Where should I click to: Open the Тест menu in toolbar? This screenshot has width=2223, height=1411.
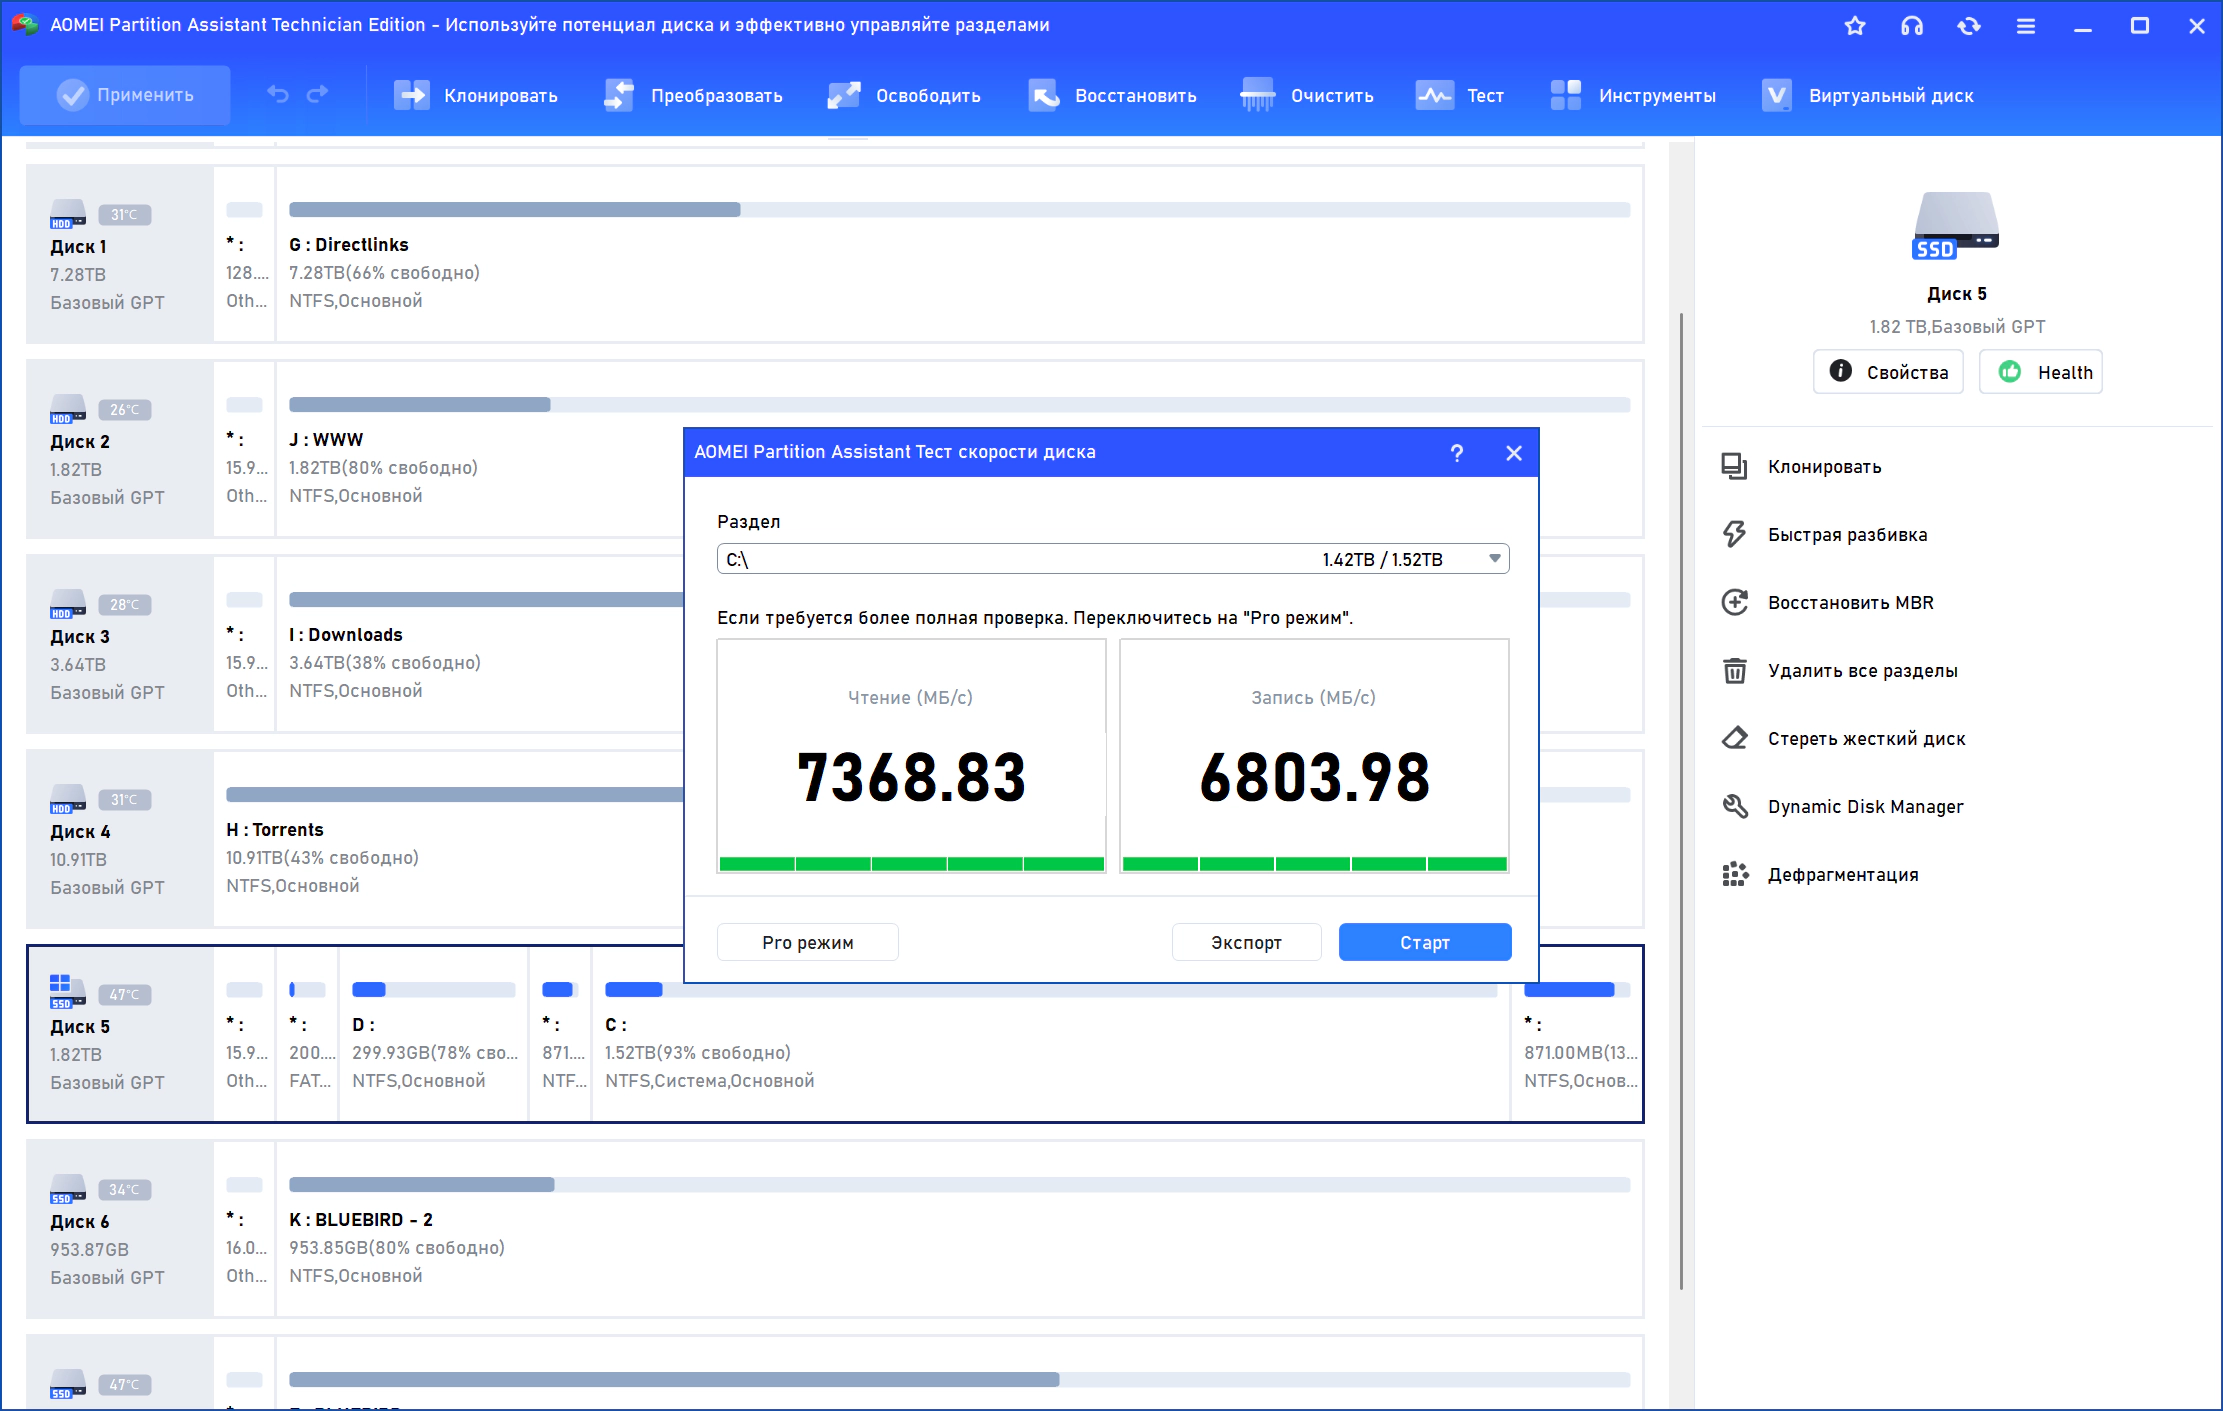point(1460,95)
